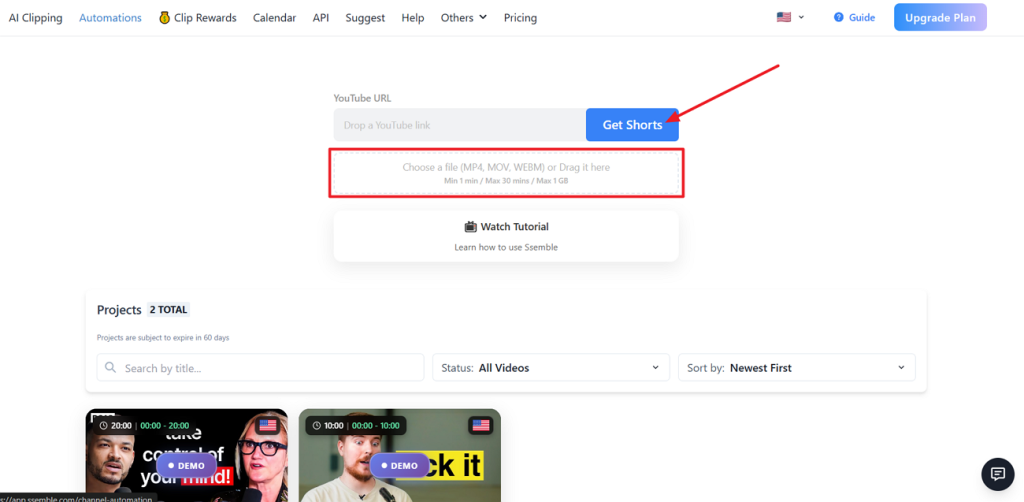Open the Watch Tutorial card
The image size is (1024, 502).
coord(506,236)
